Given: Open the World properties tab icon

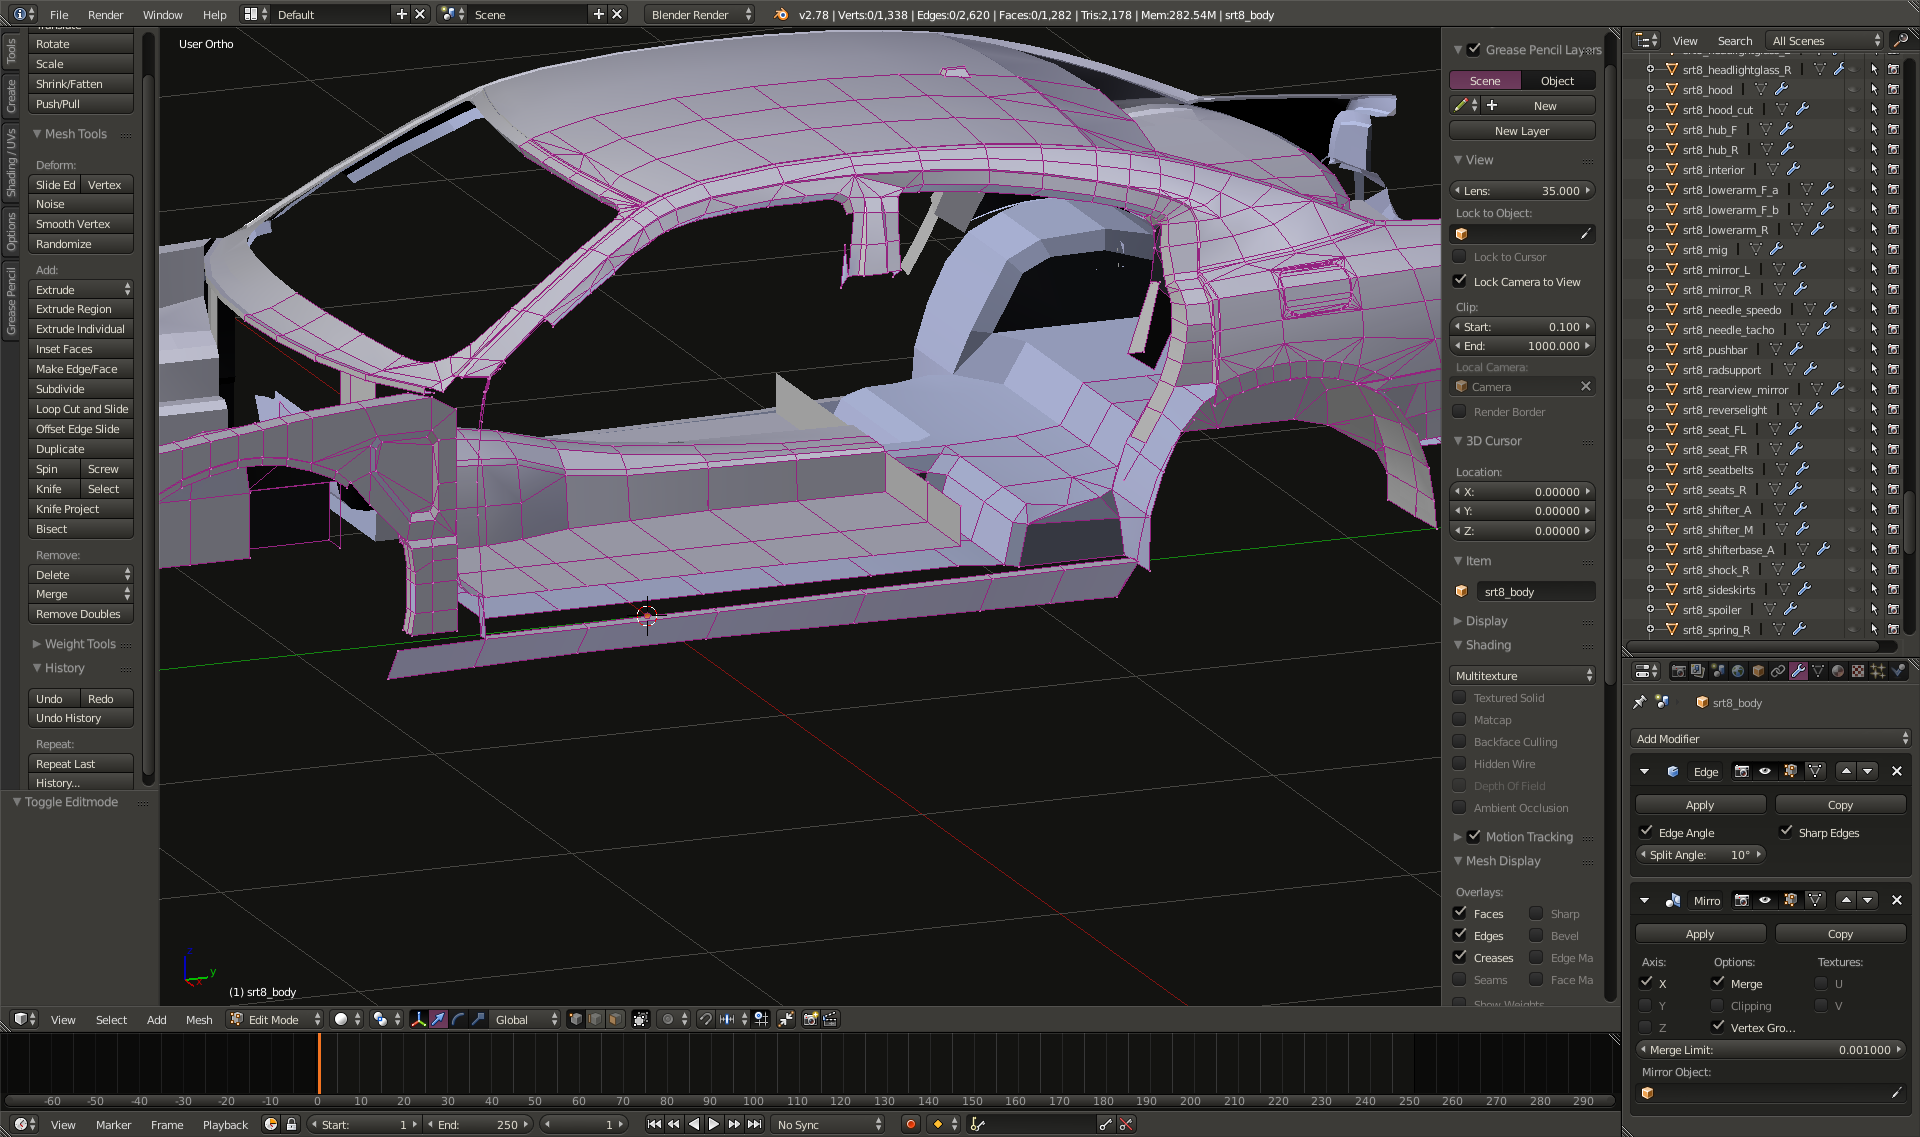Looking at the screenshot, I should pos(1738,671).
